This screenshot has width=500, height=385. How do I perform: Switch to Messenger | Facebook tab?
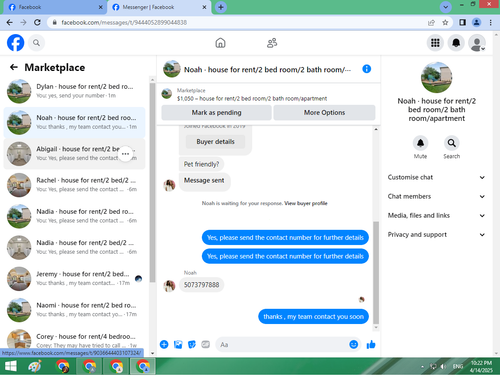click(159, 7)
